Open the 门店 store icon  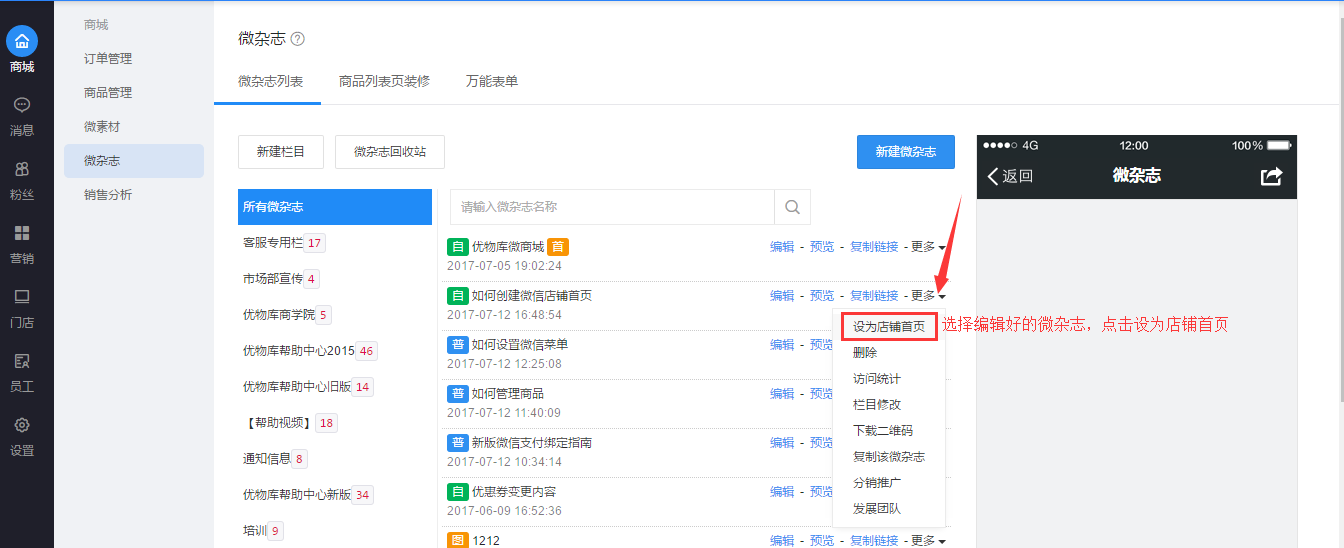coord(22,297)
